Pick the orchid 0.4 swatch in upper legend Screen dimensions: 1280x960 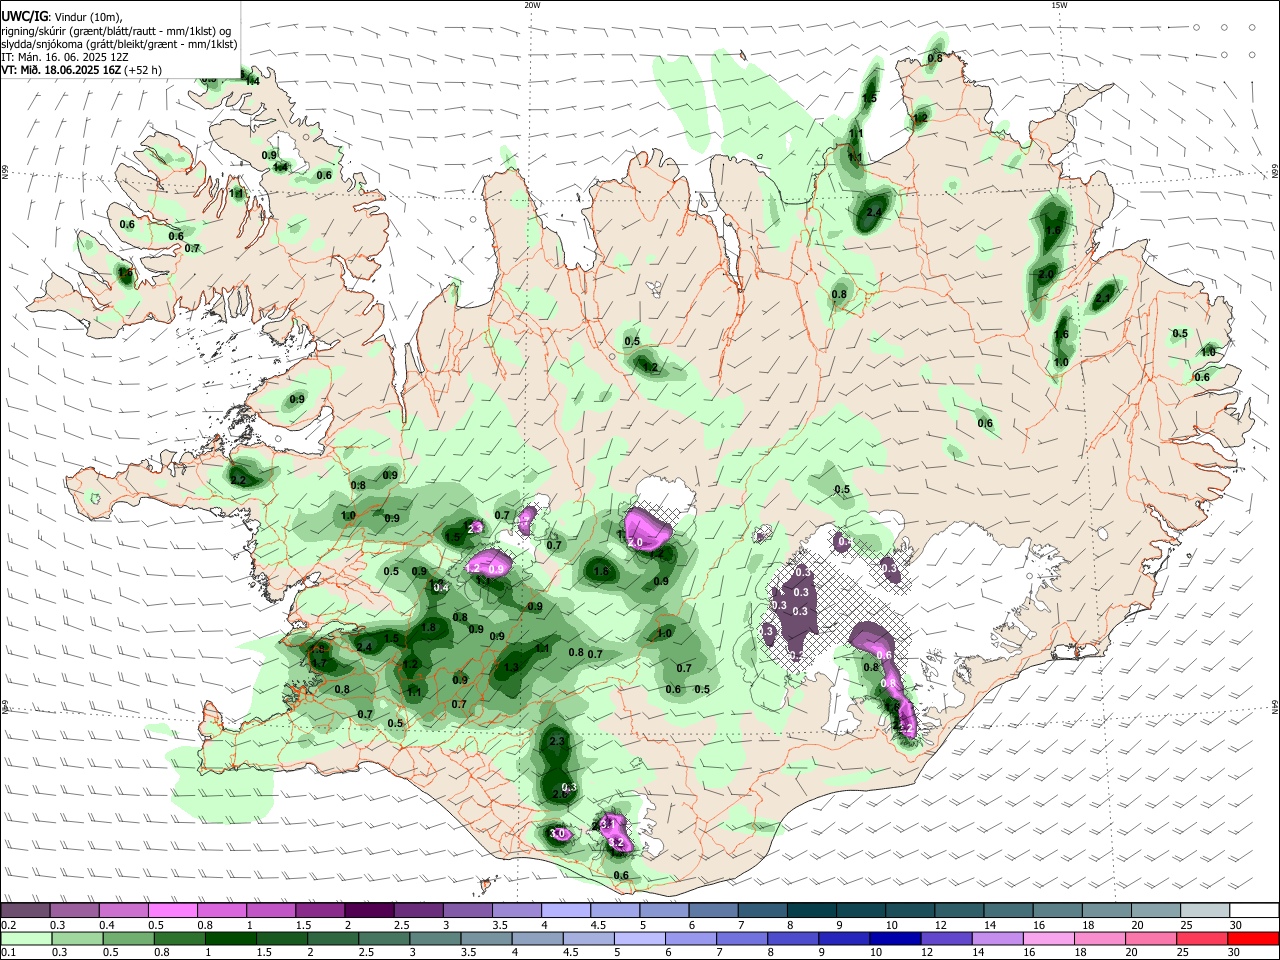tap(123, 910)
